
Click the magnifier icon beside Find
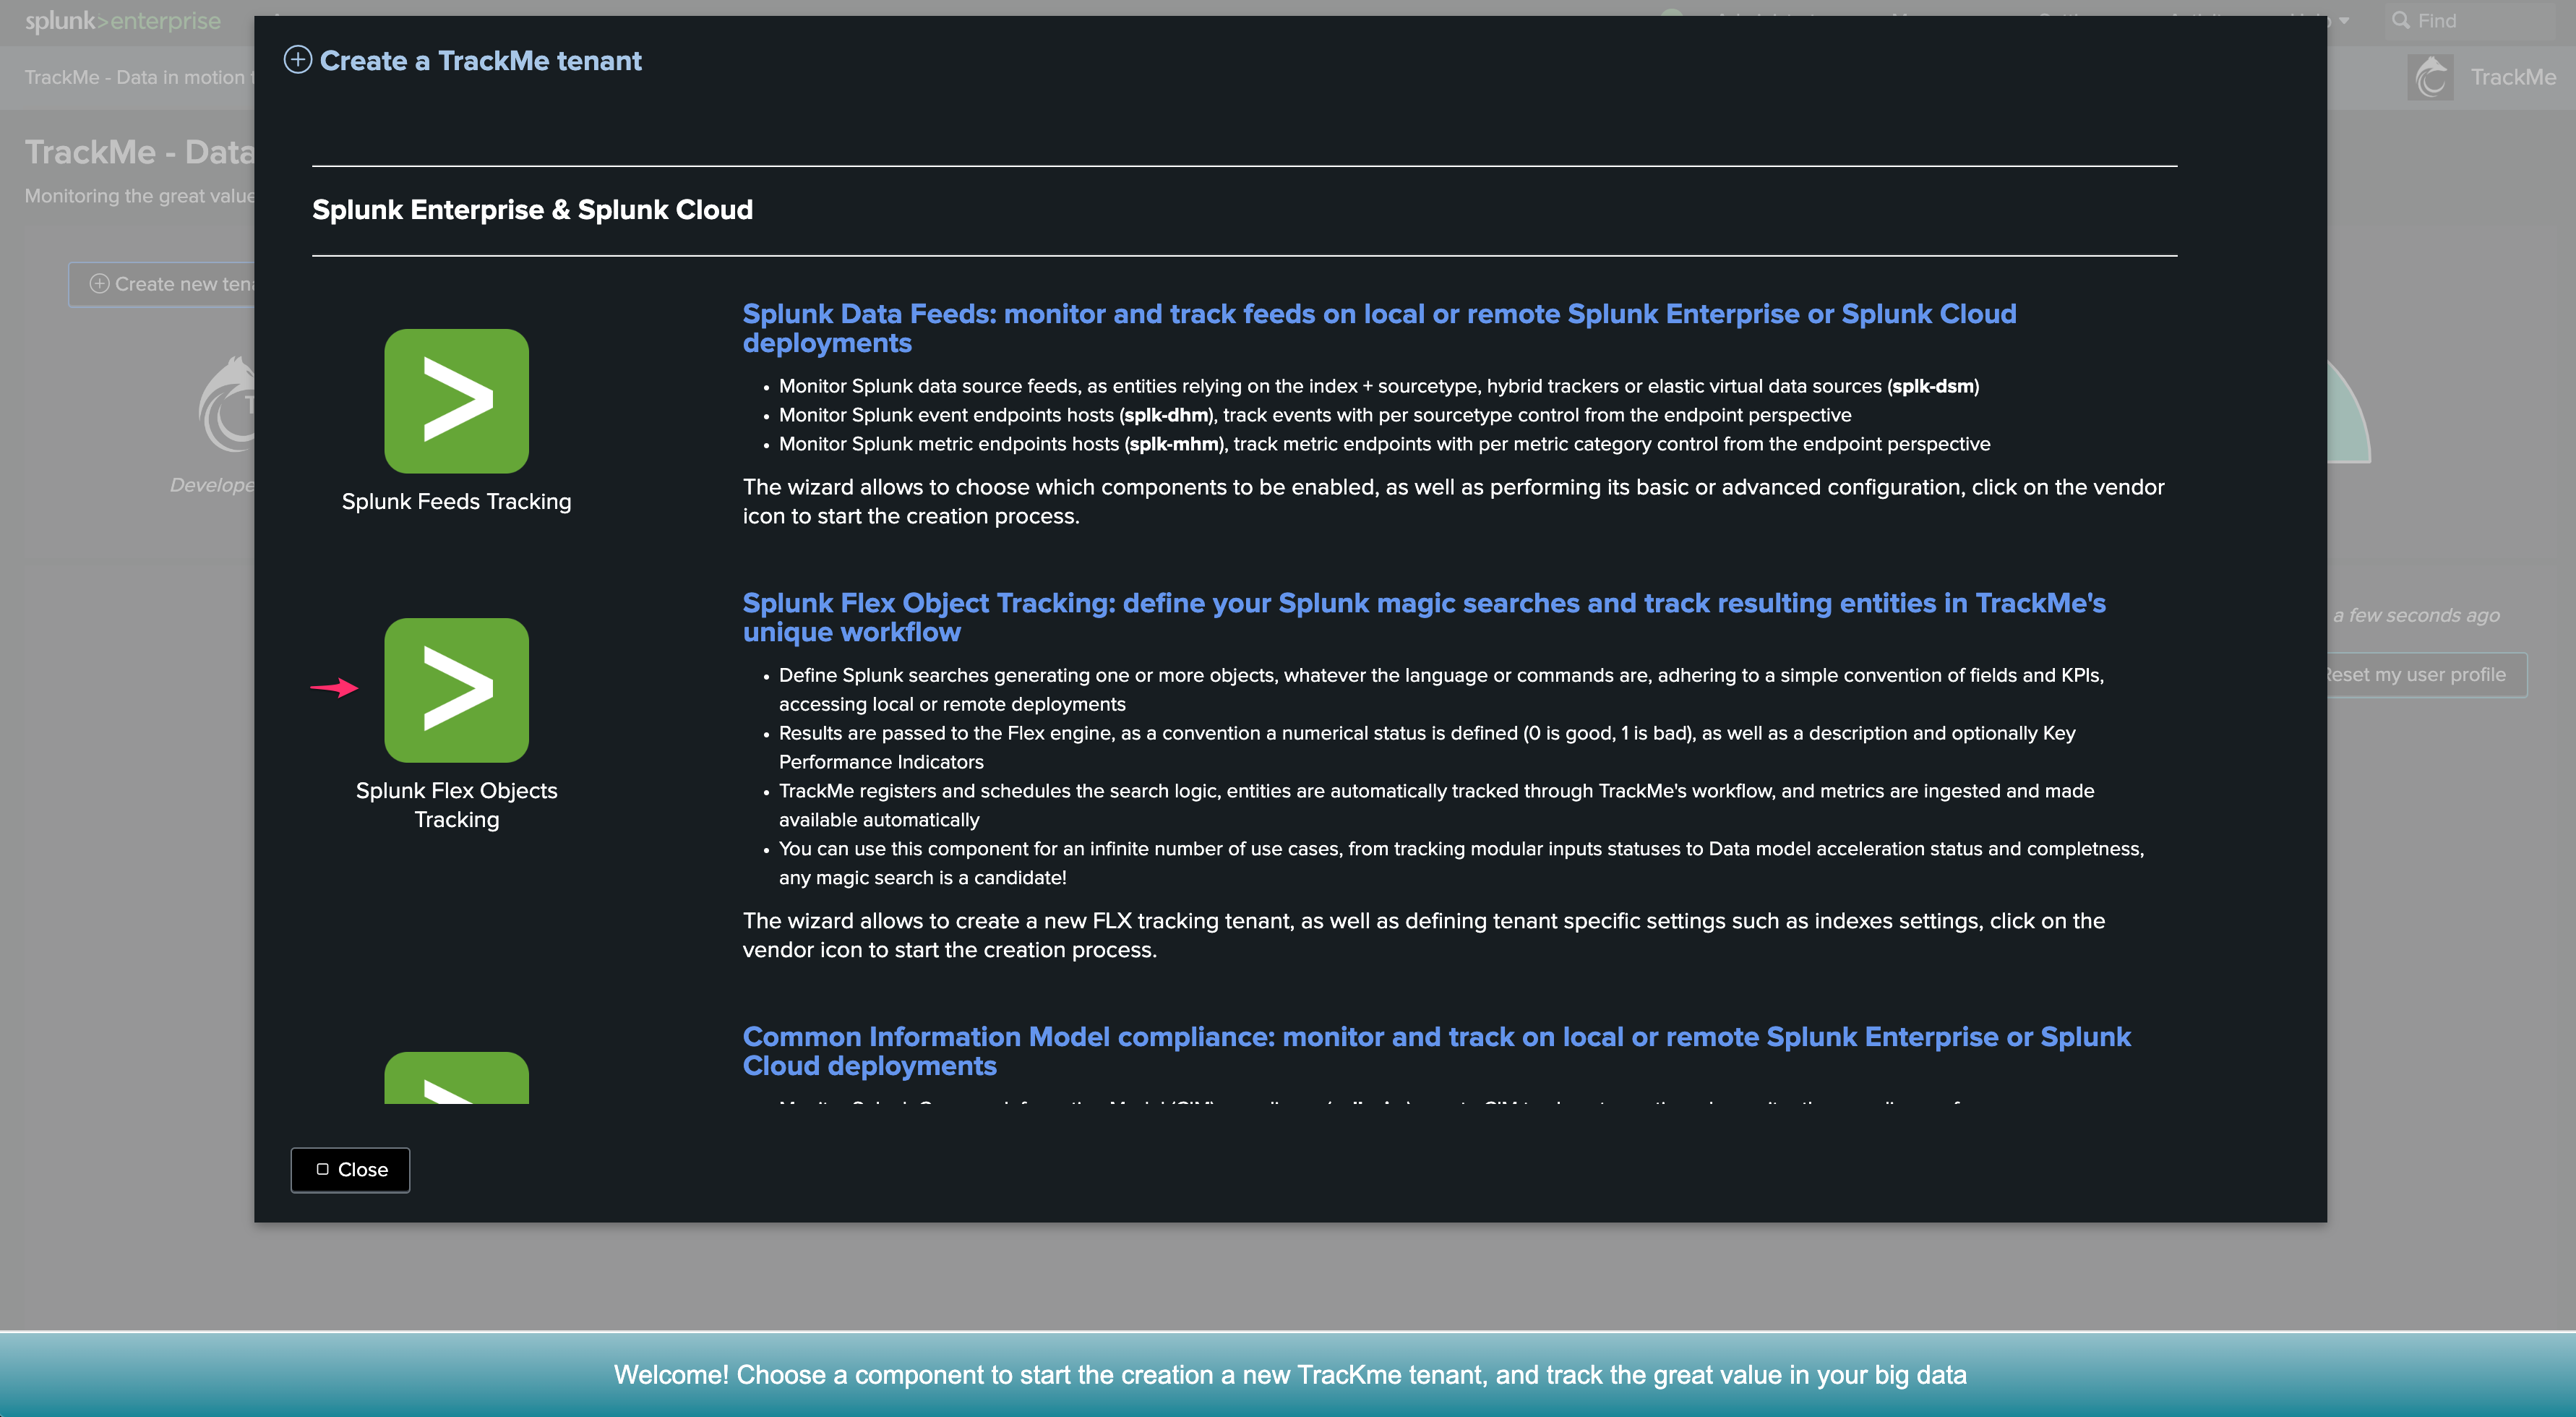click(x=2400, y=20)
